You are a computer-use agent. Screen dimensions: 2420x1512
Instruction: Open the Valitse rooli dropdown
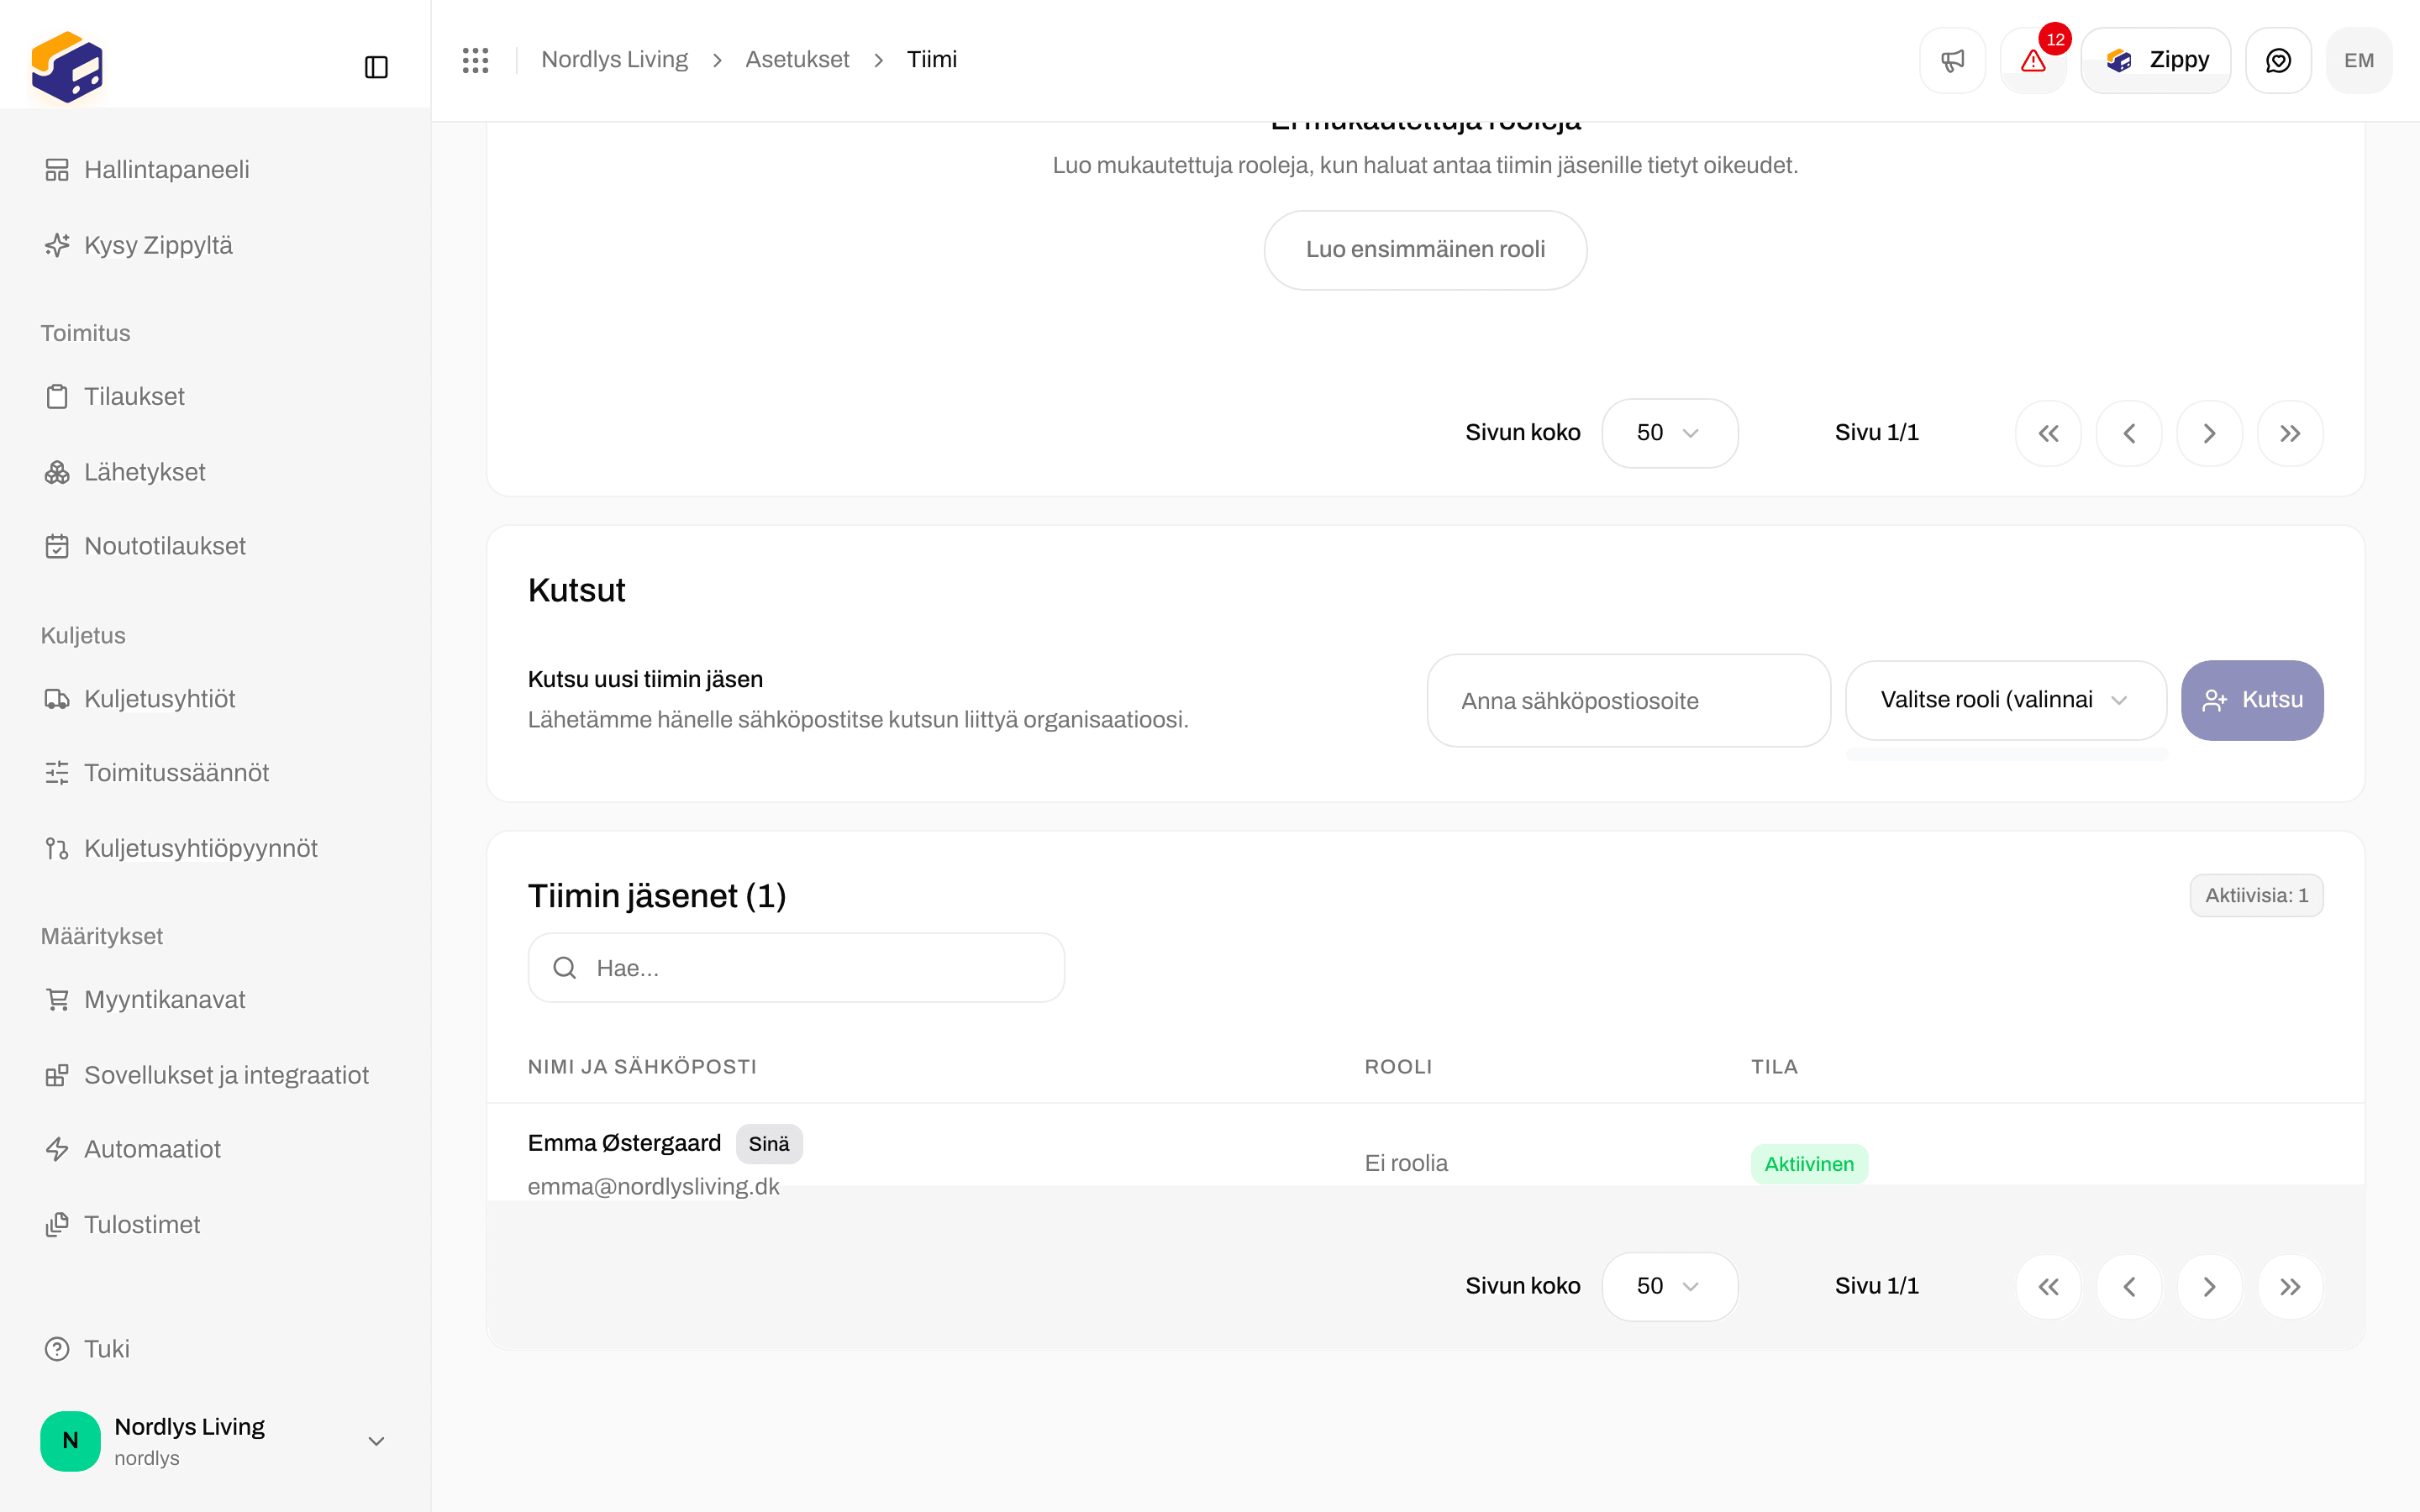2005,700
